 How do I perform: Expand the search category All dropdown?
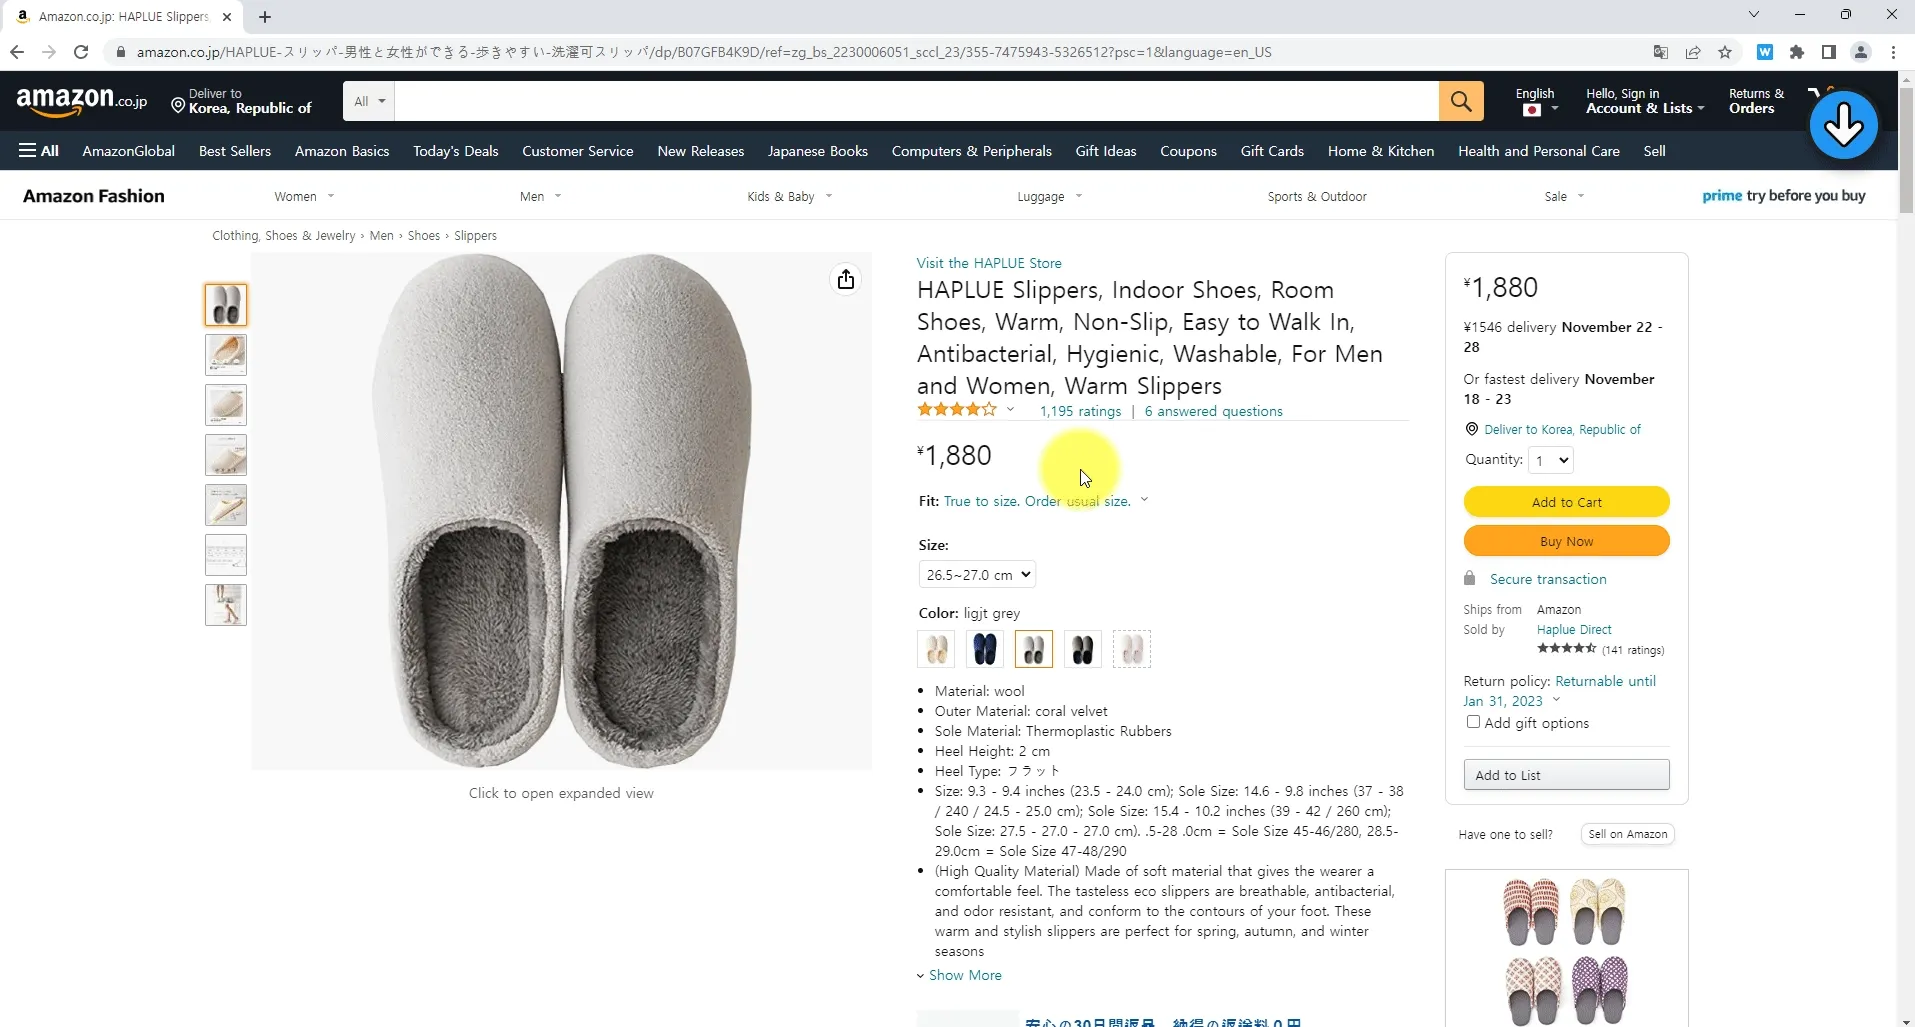369,101
